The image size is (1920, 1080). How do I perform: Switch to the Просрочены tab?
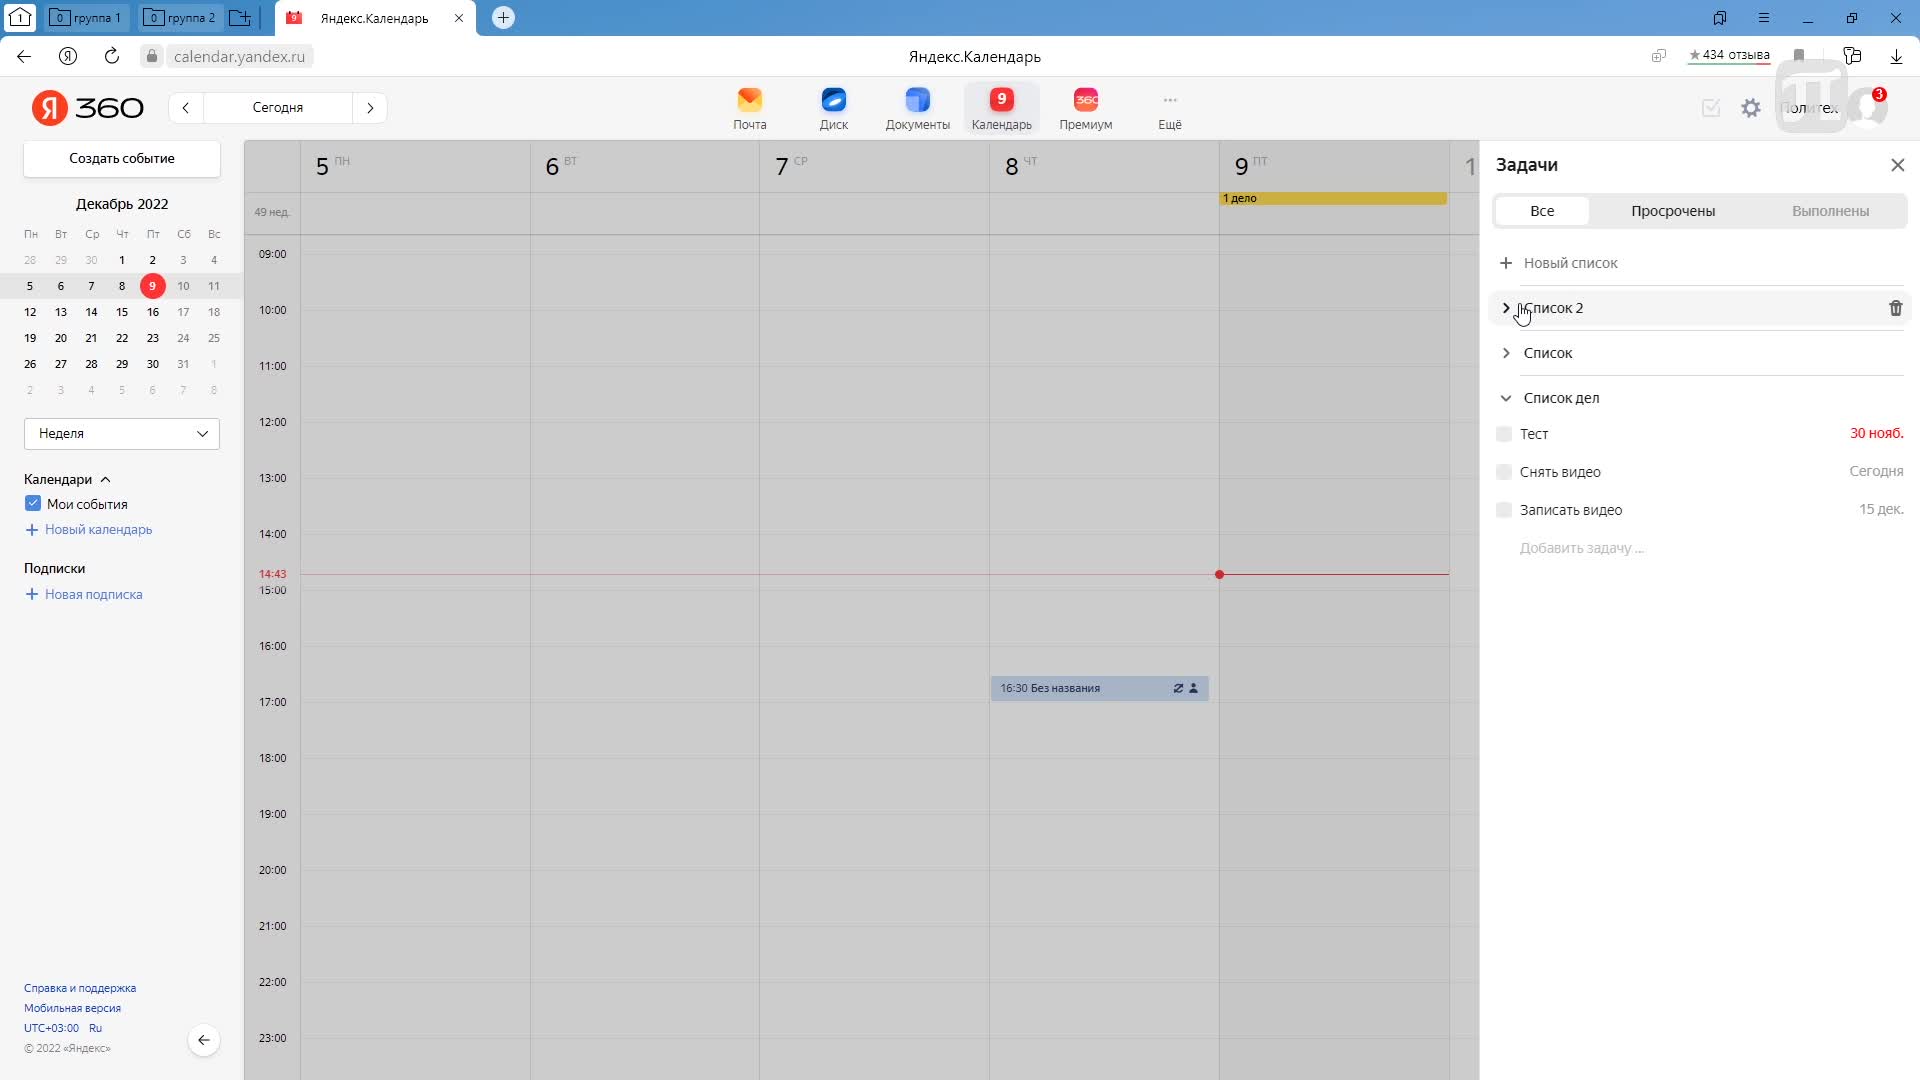pyautogui.click(x=1672, y=211)
